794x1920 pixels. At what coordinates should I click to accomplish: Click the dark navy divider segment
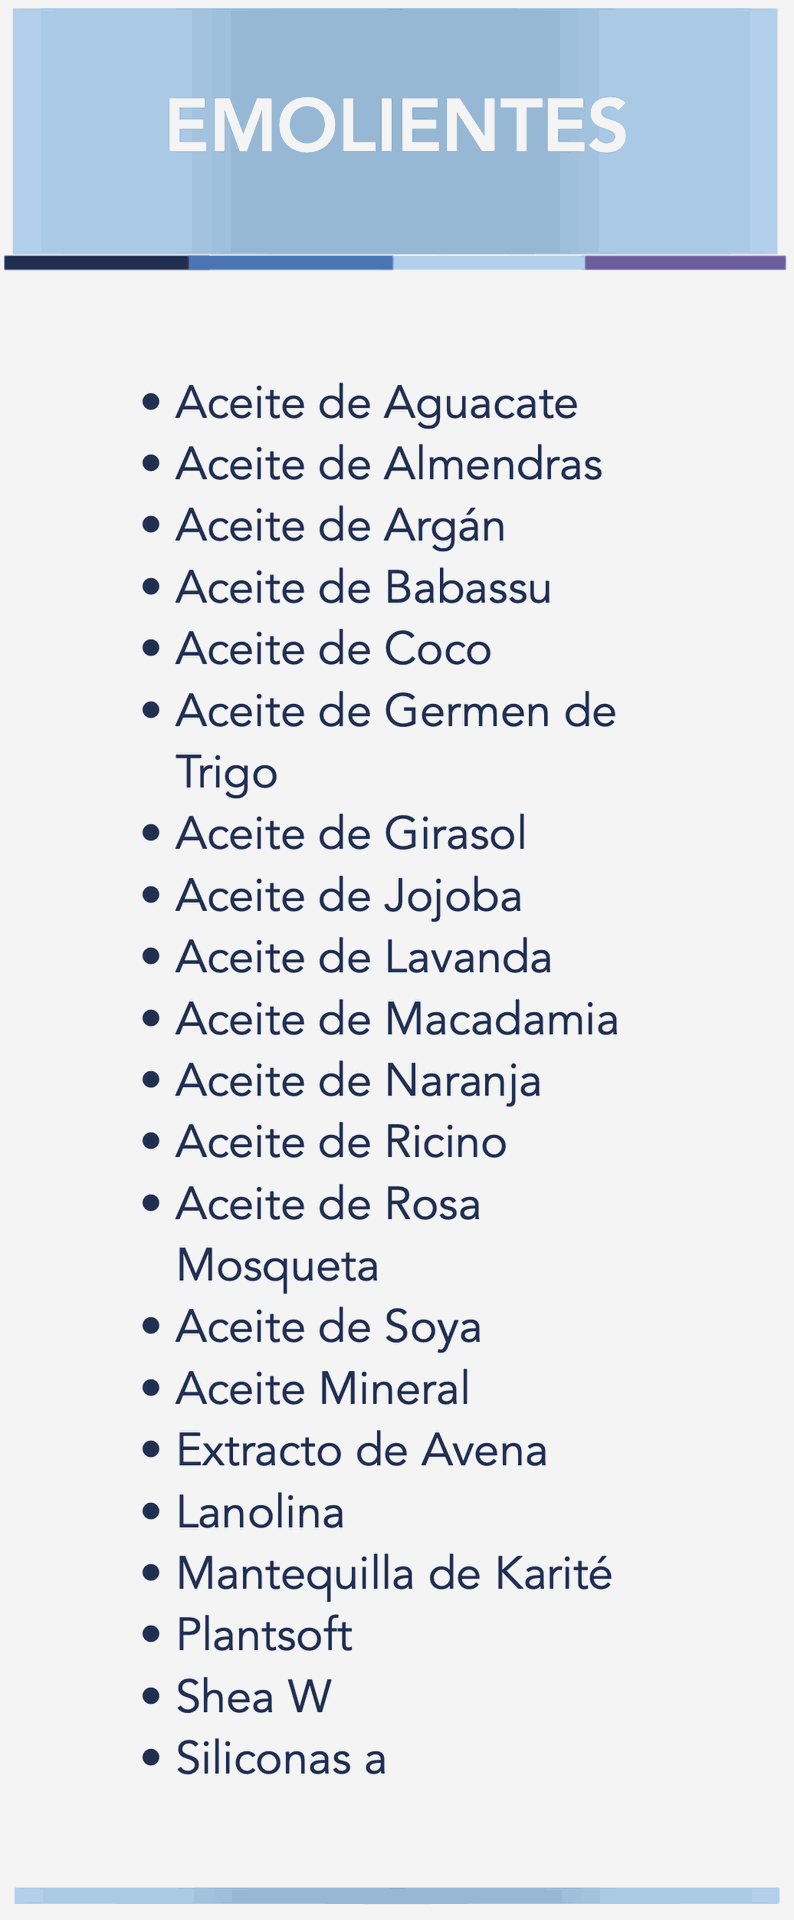click(96, 263)
